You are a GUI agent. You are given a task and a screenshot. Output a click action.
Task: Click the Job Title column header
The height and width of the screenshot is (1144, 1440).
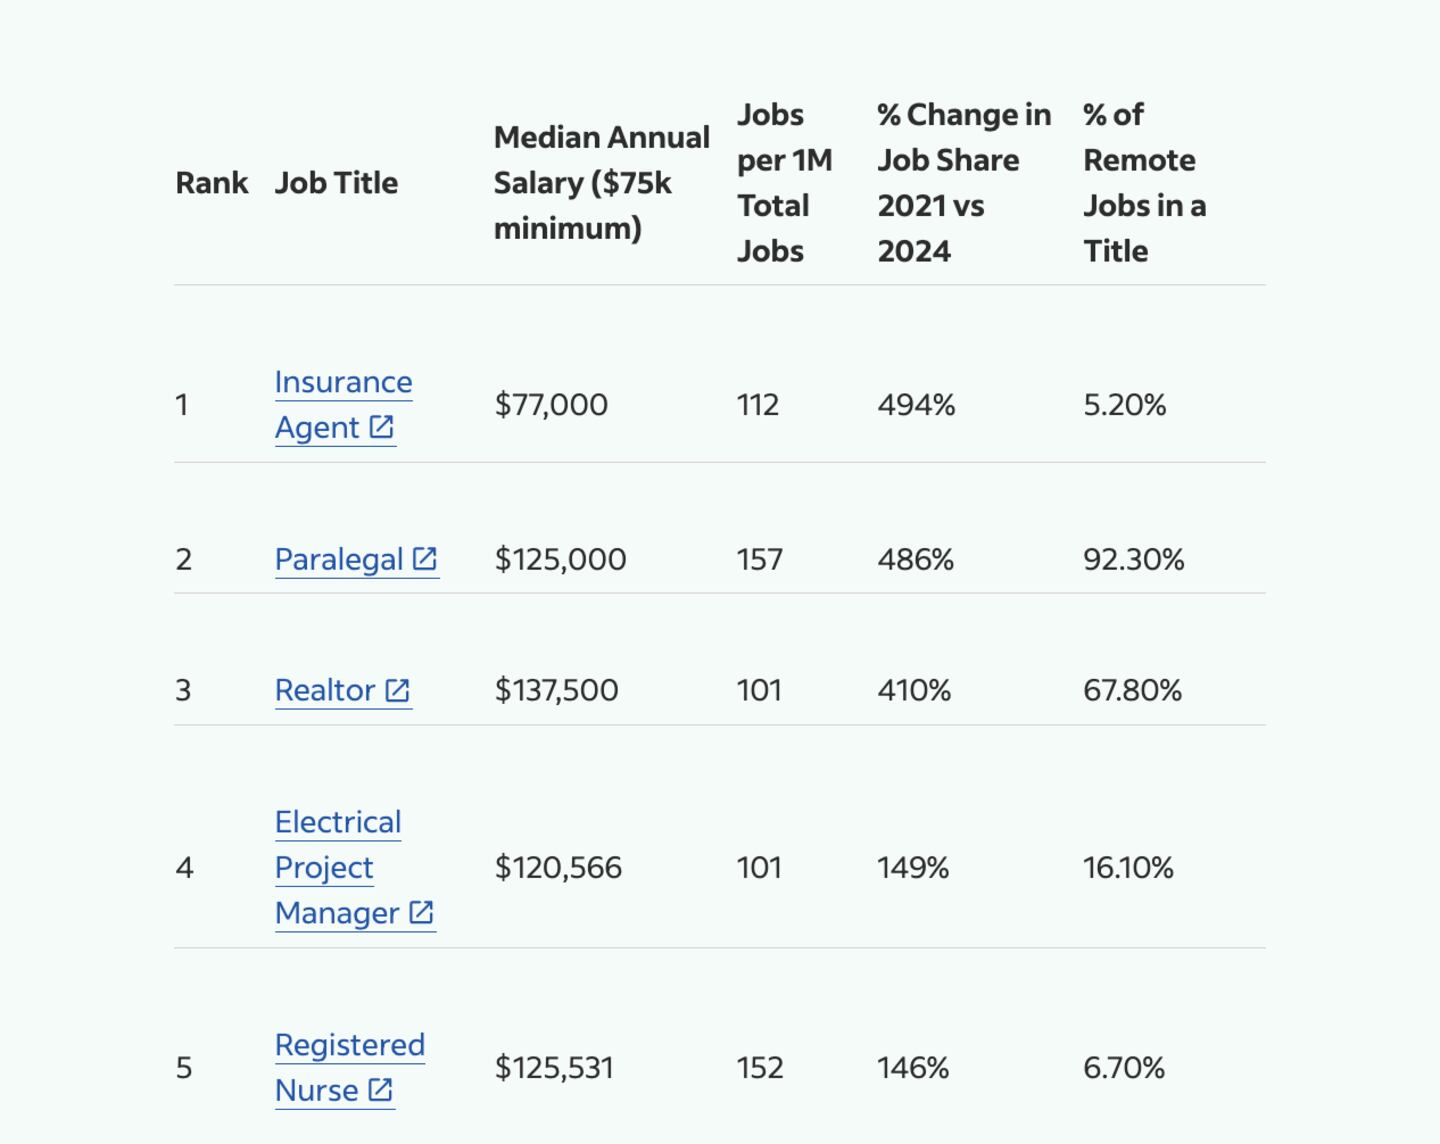pyautogui.click(x=336, y=183)
